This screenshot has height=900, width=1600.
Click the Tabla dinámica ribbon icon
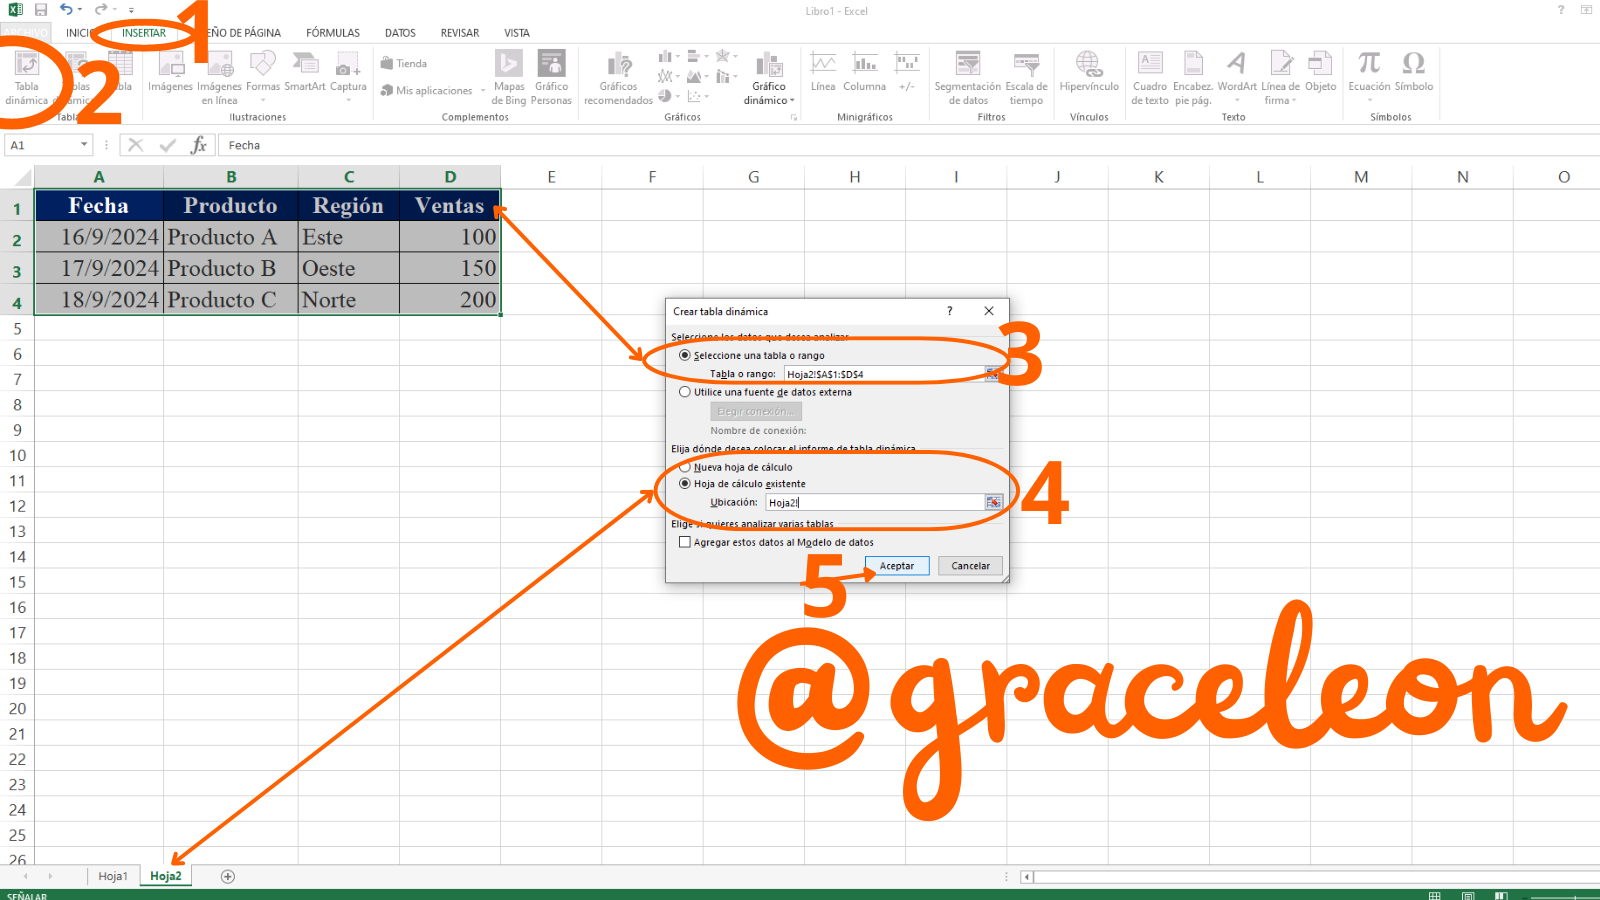pyautogui.click(x=27, y=78)
